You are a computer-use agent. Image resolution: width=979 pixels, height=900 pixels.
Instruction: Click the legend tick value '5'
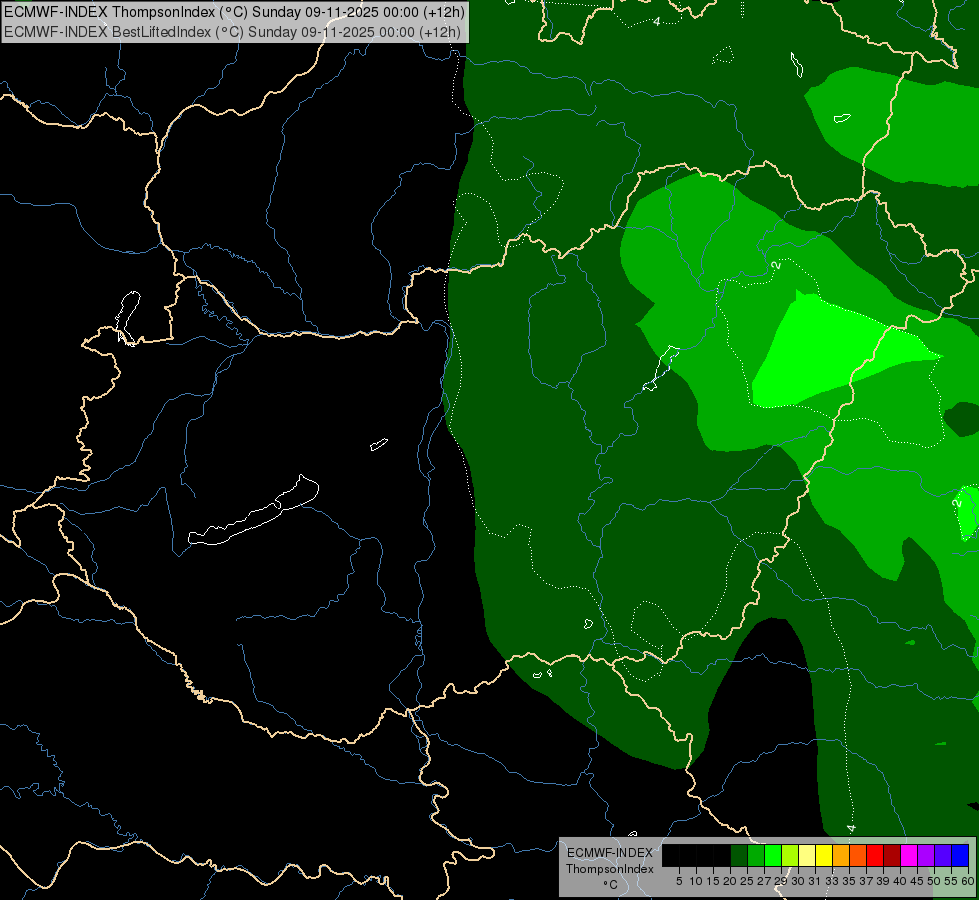coord(679,881)
